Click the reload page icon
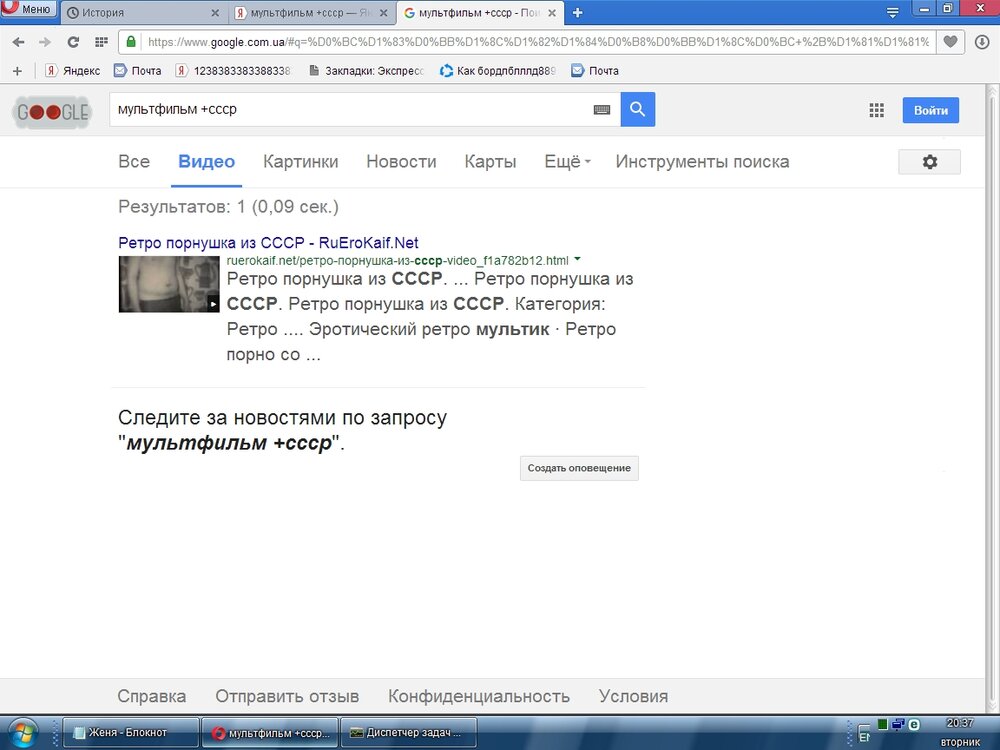This screenshot has height=750, width=1000. 73,42
